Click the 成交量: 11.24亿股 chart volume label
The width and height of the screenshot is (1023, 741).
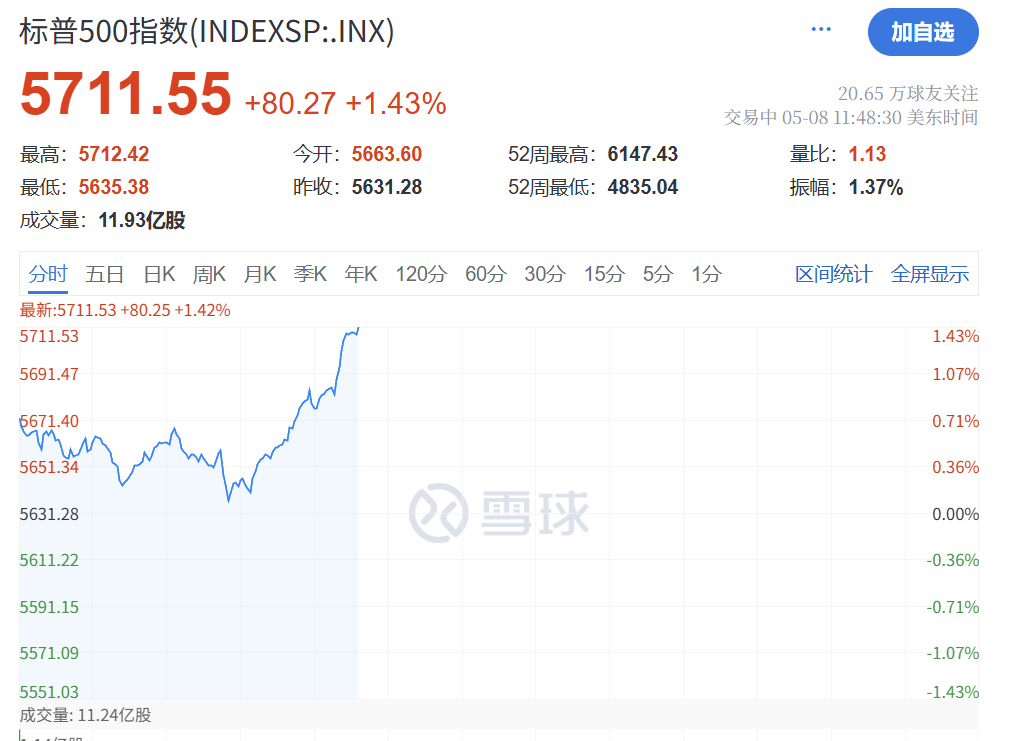(x=85, y=716)
